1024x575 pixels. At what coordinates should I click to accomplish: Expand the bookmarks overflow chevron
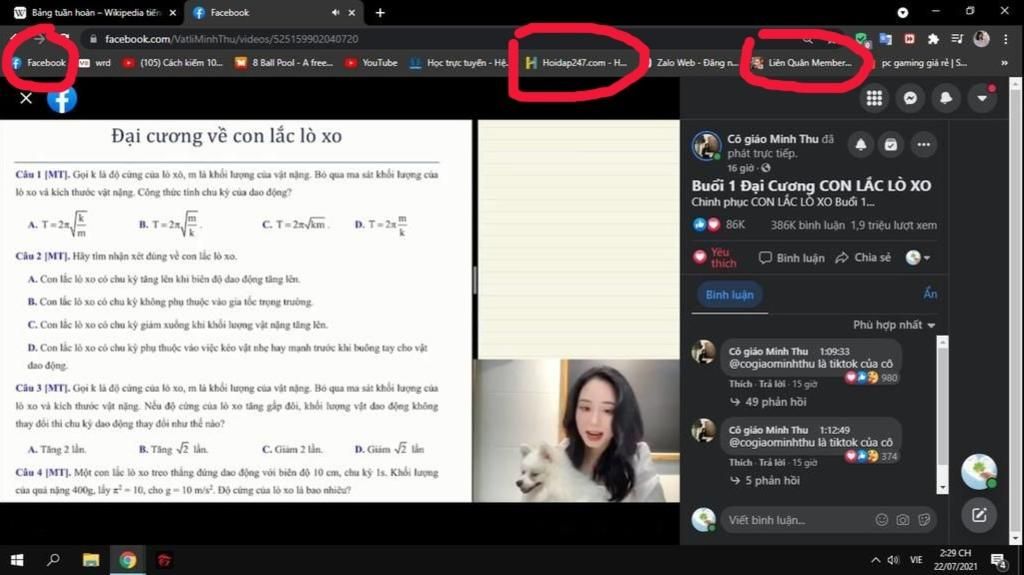coord(1004,63)
